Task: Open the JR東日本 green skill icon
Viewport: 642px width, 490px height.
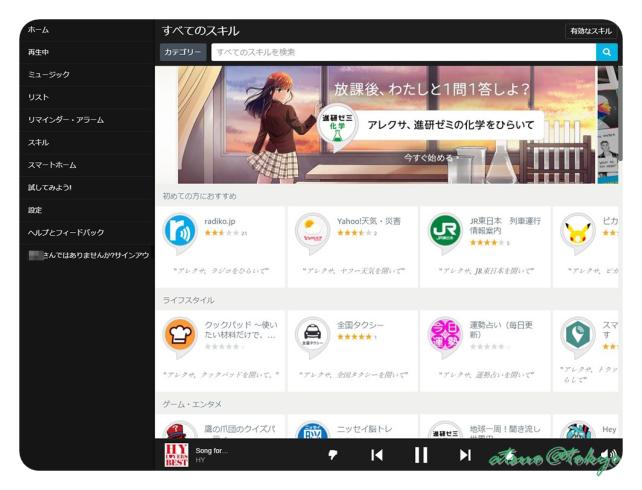Action: tap(445, 232)
